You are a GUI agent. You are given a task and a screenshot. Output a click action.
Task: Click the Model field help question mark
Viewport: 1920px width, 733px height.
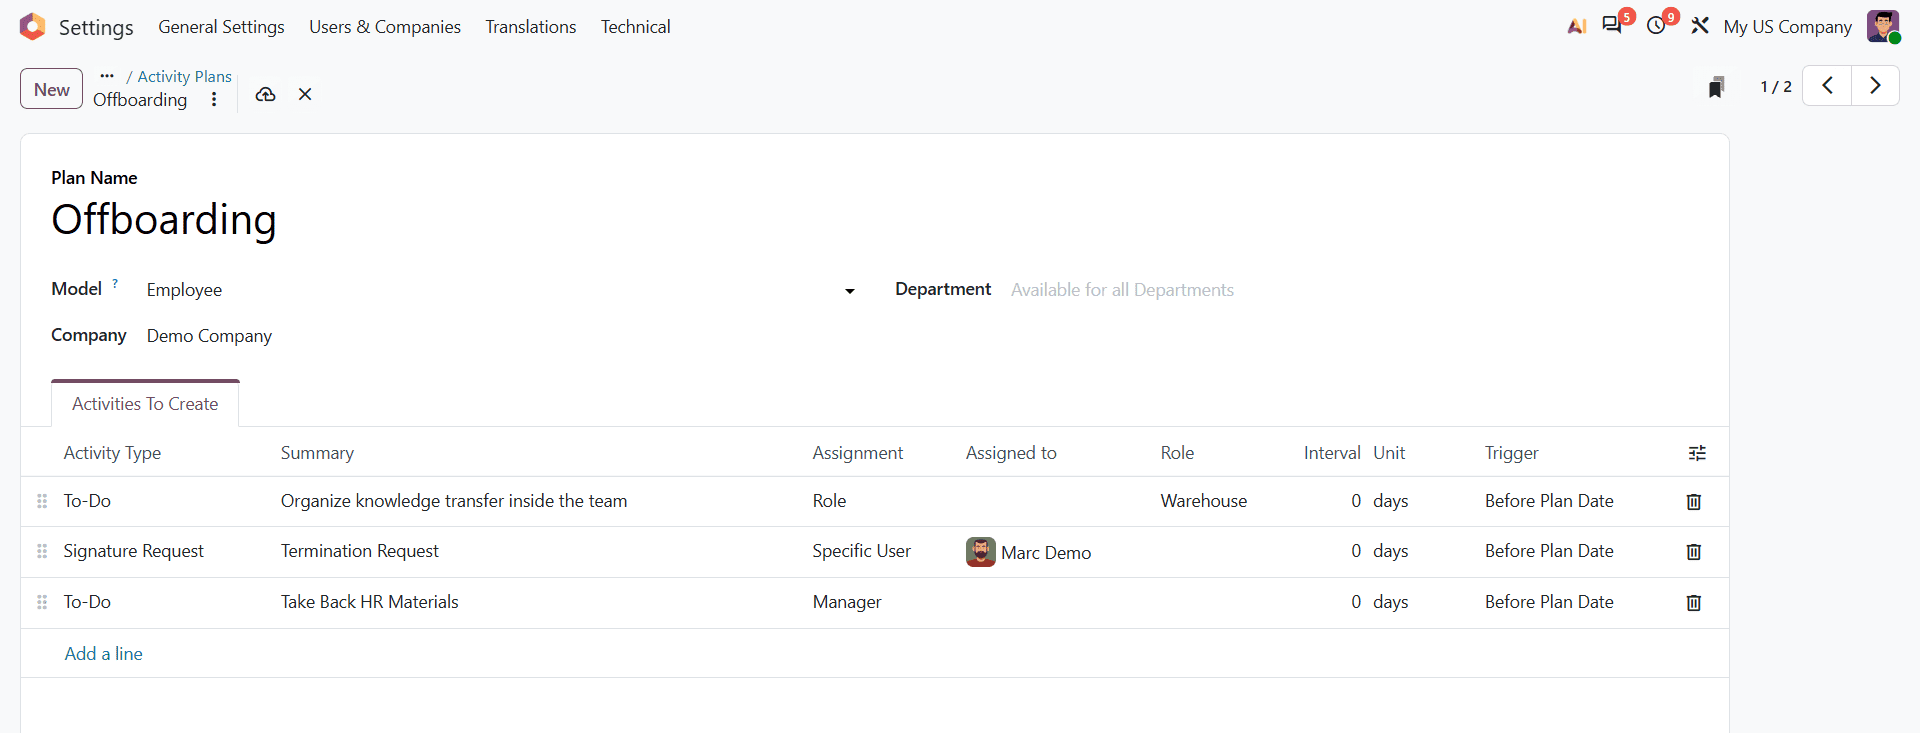click(x=115, y=284)
